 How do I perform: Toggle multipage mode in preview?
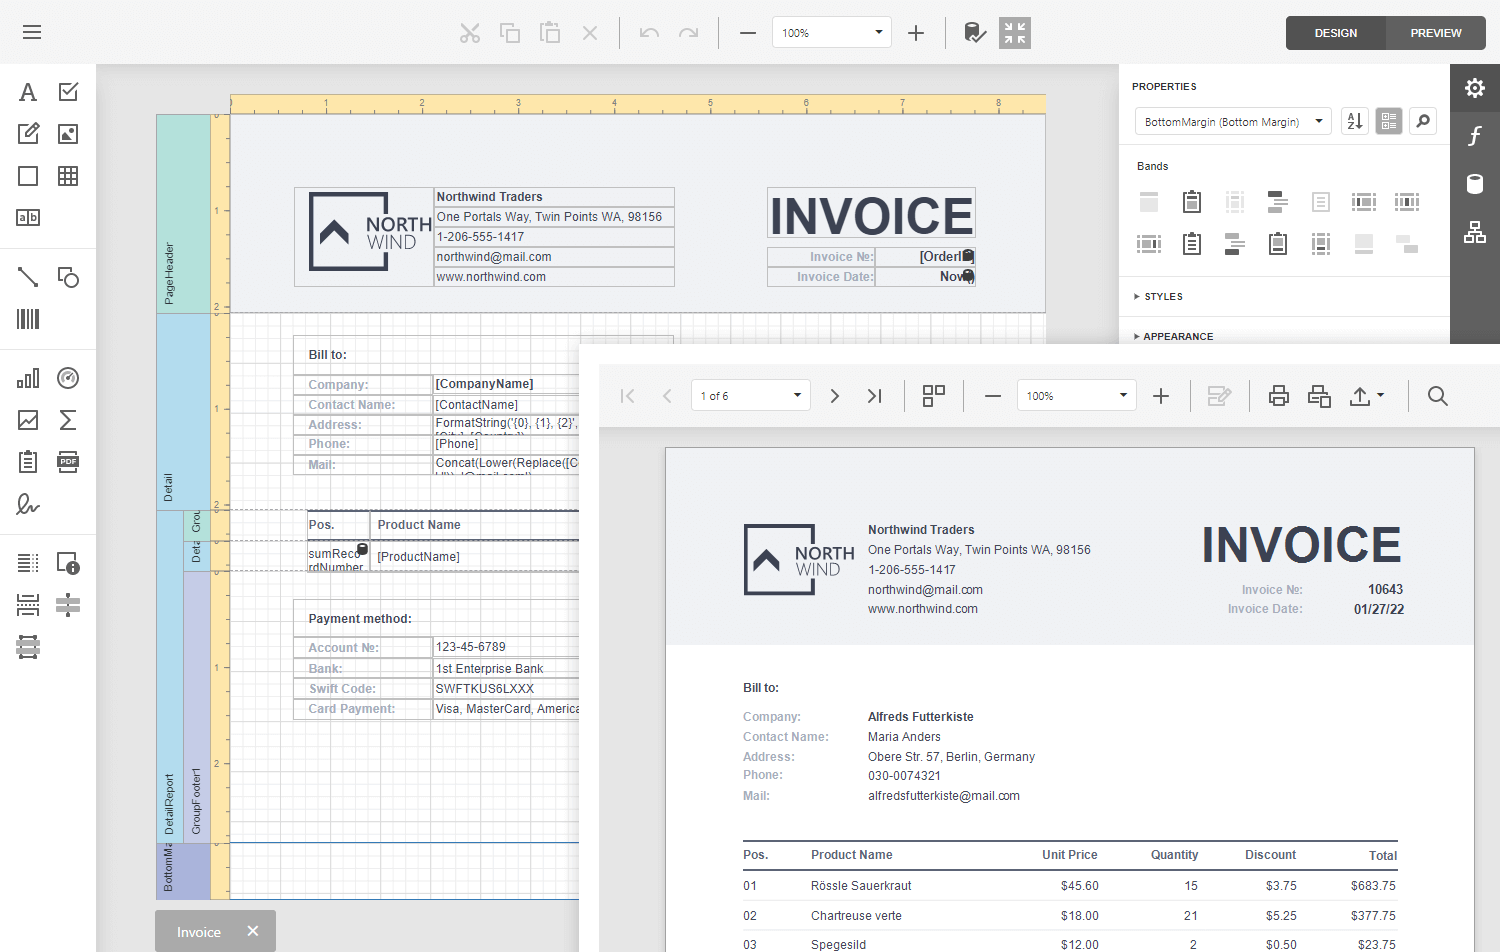933,396
